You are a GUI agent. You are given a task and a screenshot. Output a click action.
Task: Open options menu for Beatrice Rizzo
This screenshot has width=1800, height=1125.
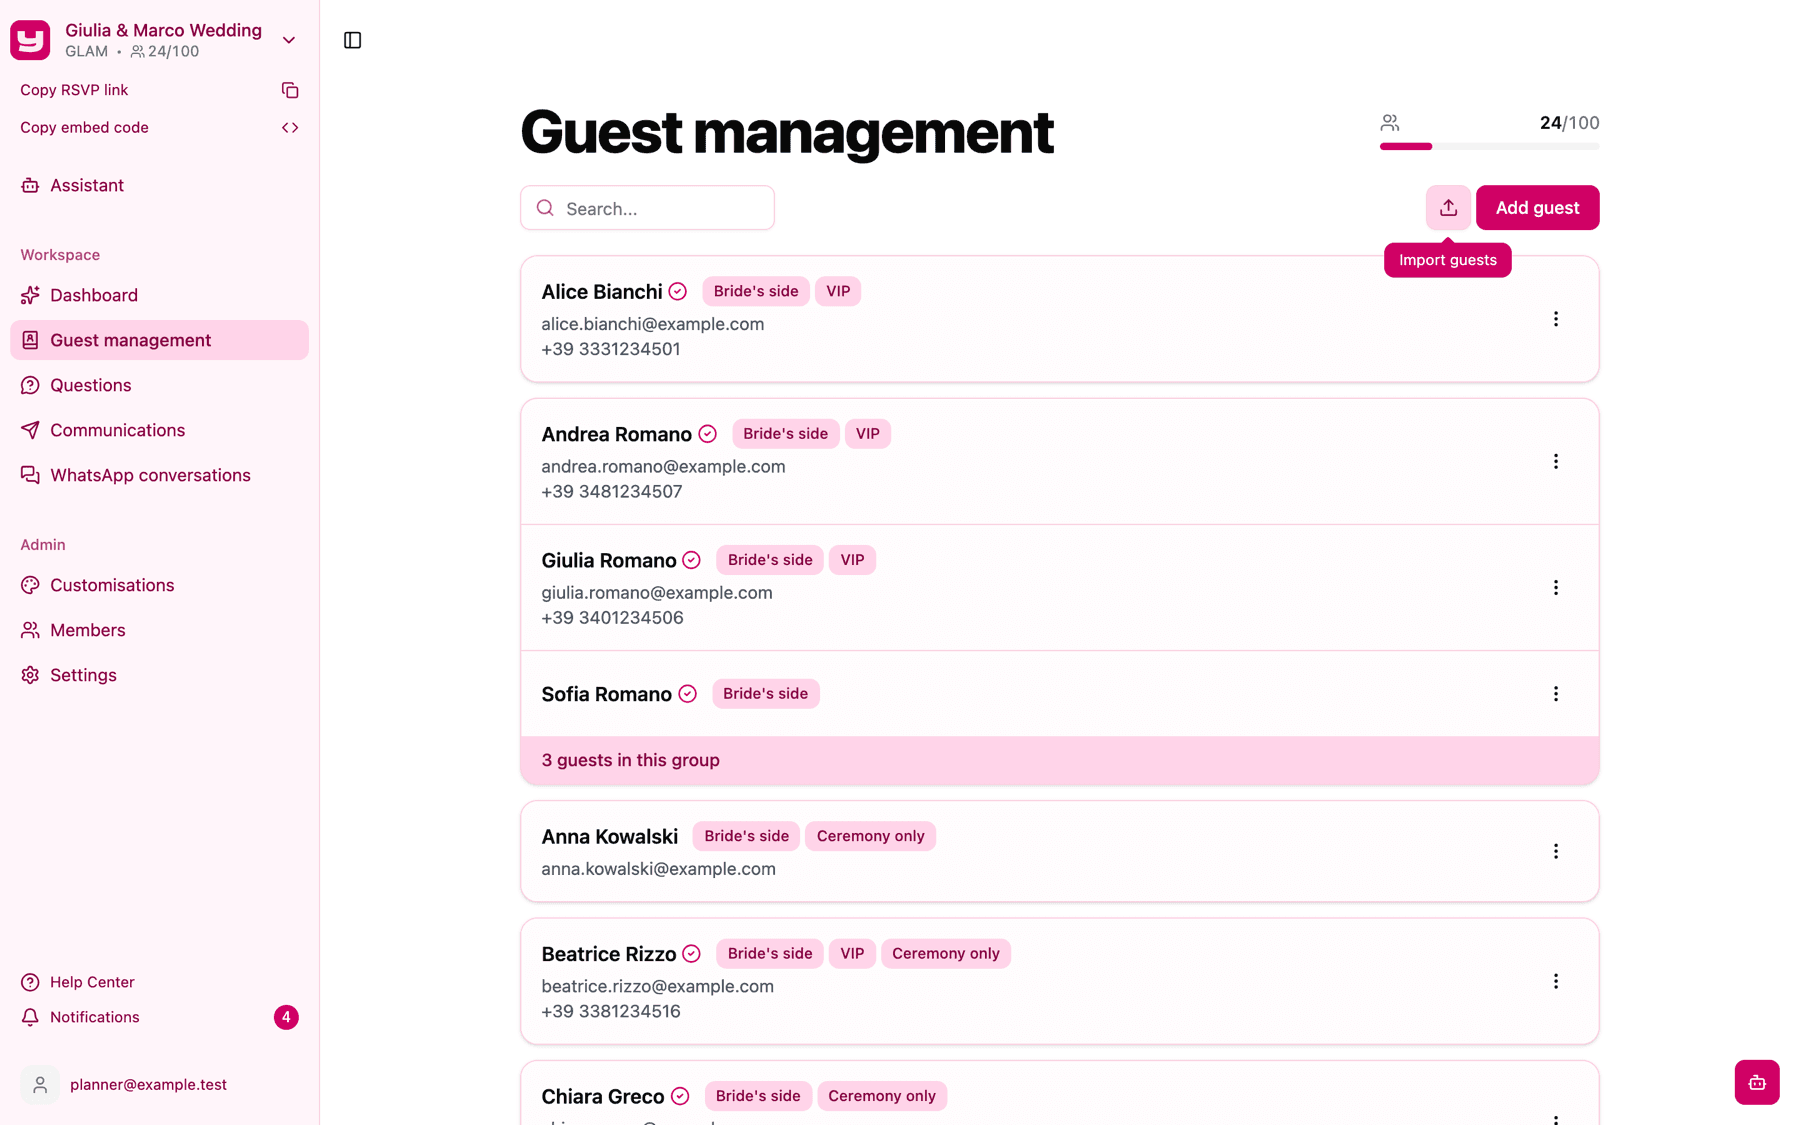(x=1556, y=981)
